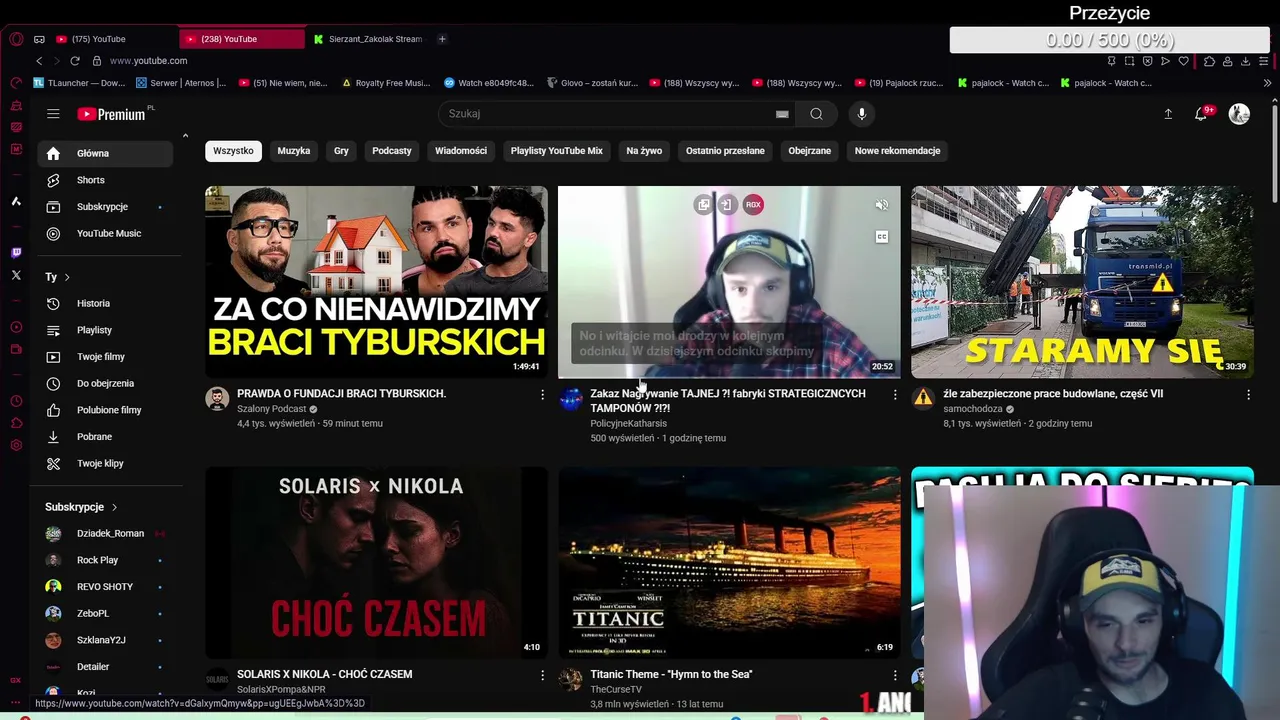Unmute the previewing video thumbnail
1280x720 pixels.
(881, 205)
